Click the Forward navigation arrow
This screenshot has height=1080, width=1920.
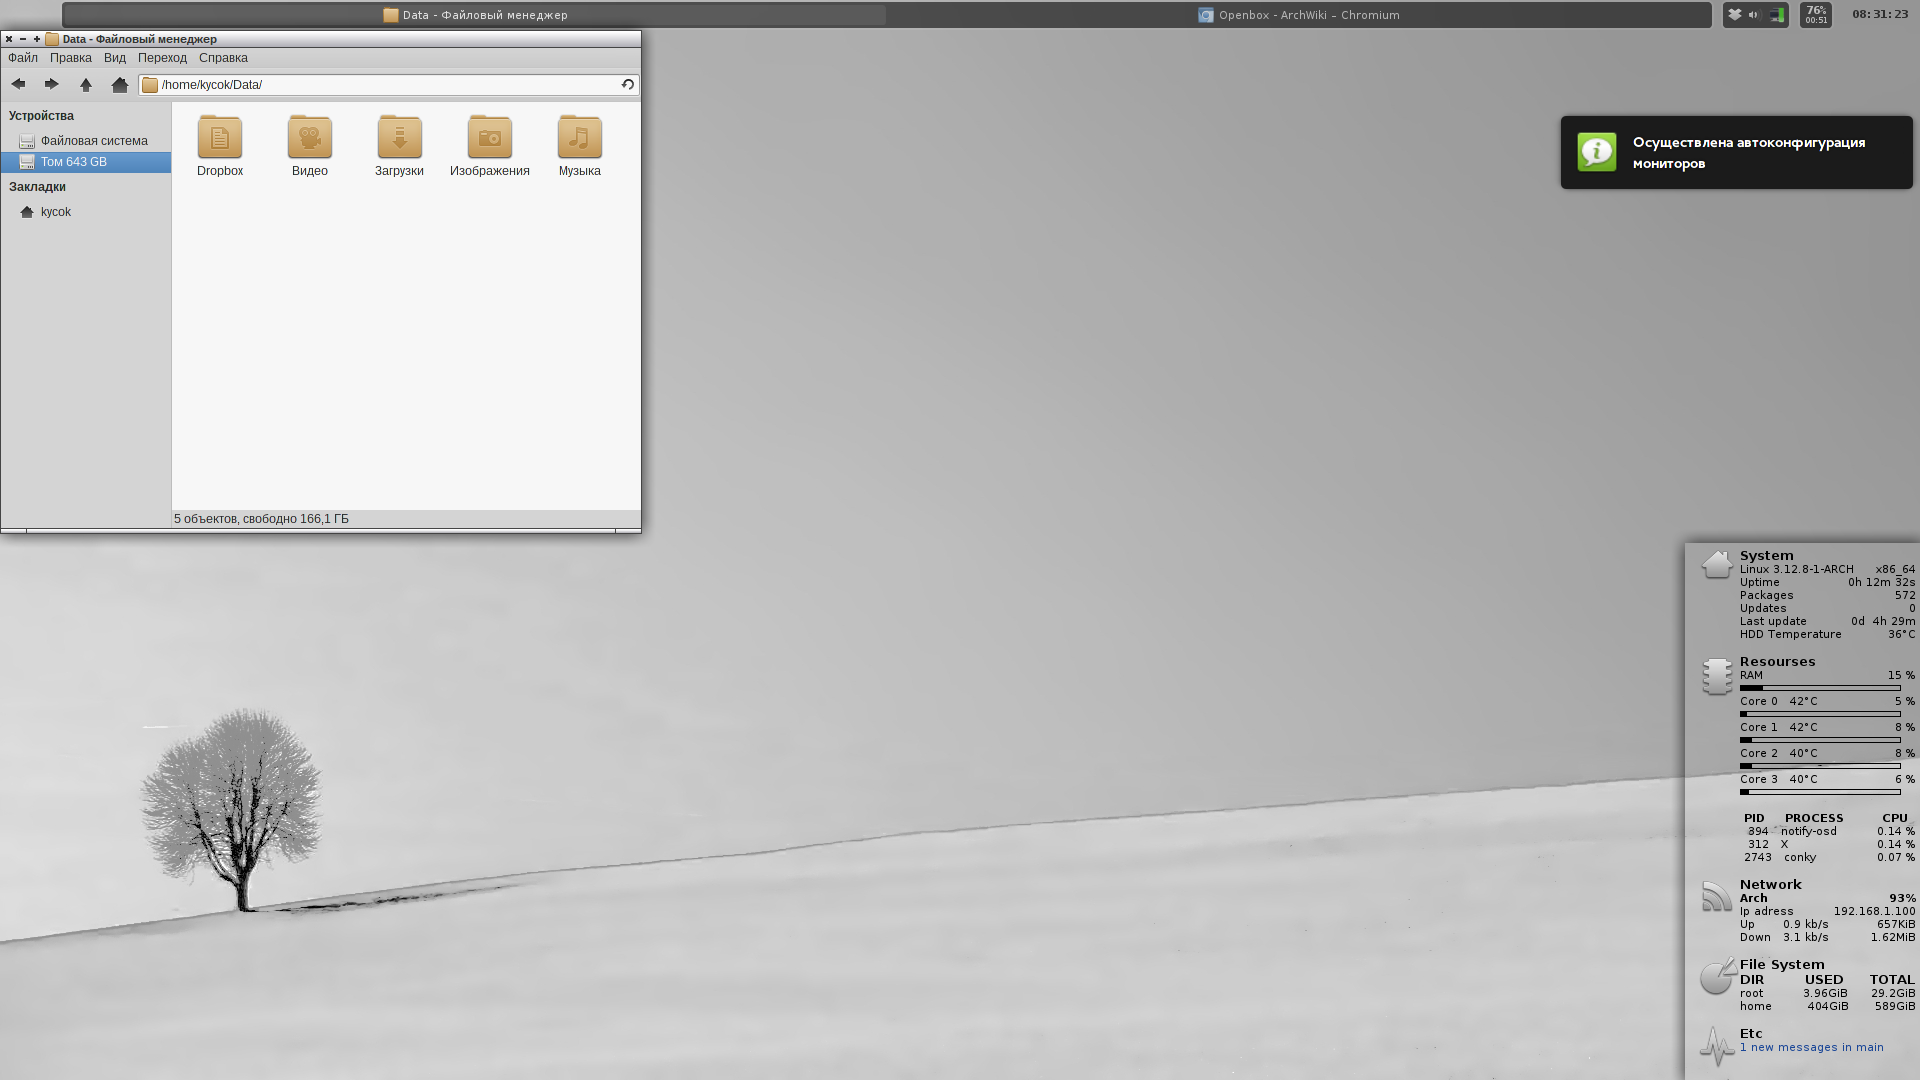coord(52,85)
